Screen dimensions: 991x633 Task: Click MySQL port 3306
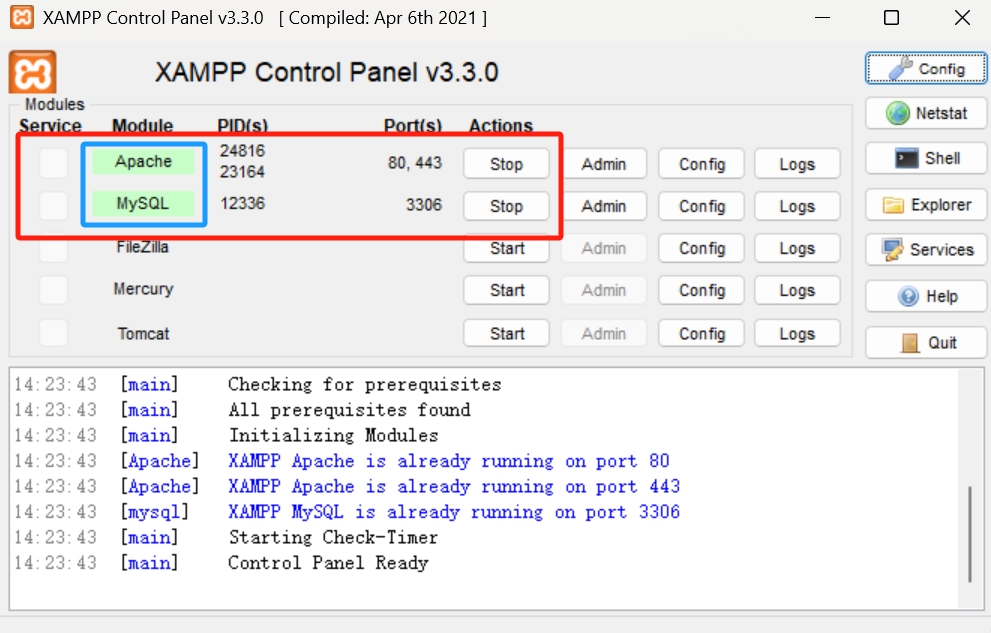point(423,205)
